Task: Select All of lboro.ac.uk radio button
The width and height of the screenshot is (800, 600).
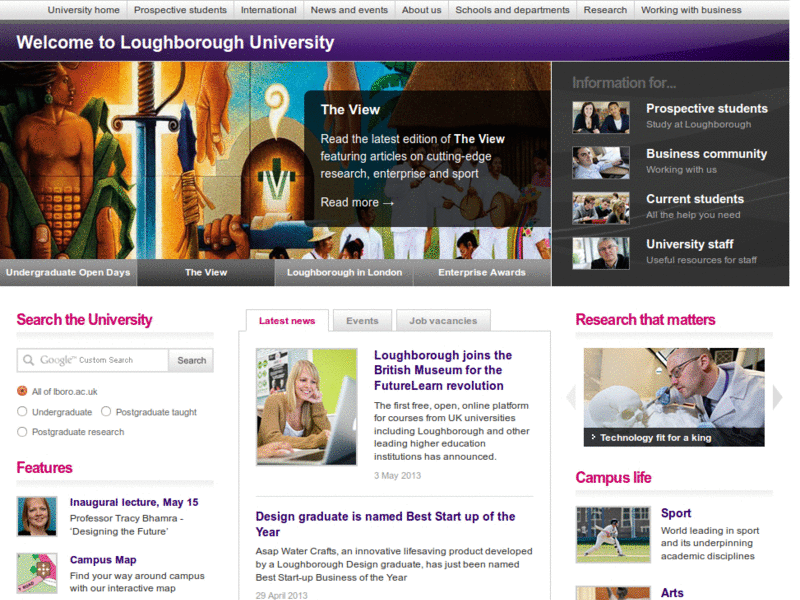Action: 22,391
